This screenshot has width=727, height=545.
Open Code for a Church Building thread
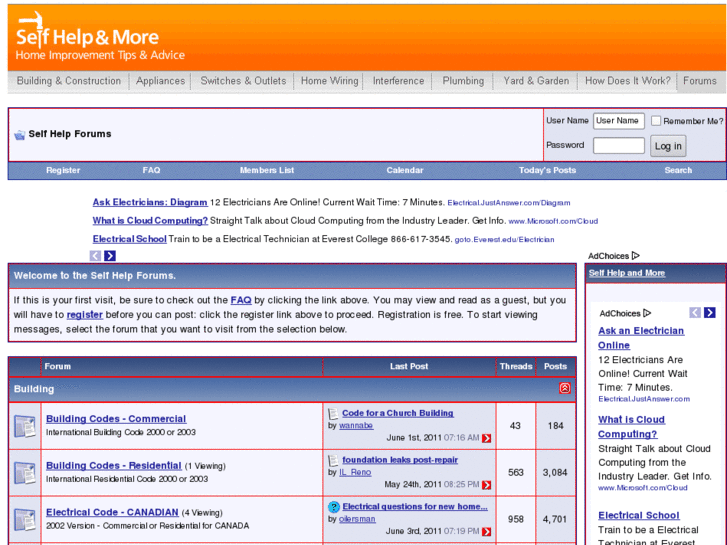398,413
